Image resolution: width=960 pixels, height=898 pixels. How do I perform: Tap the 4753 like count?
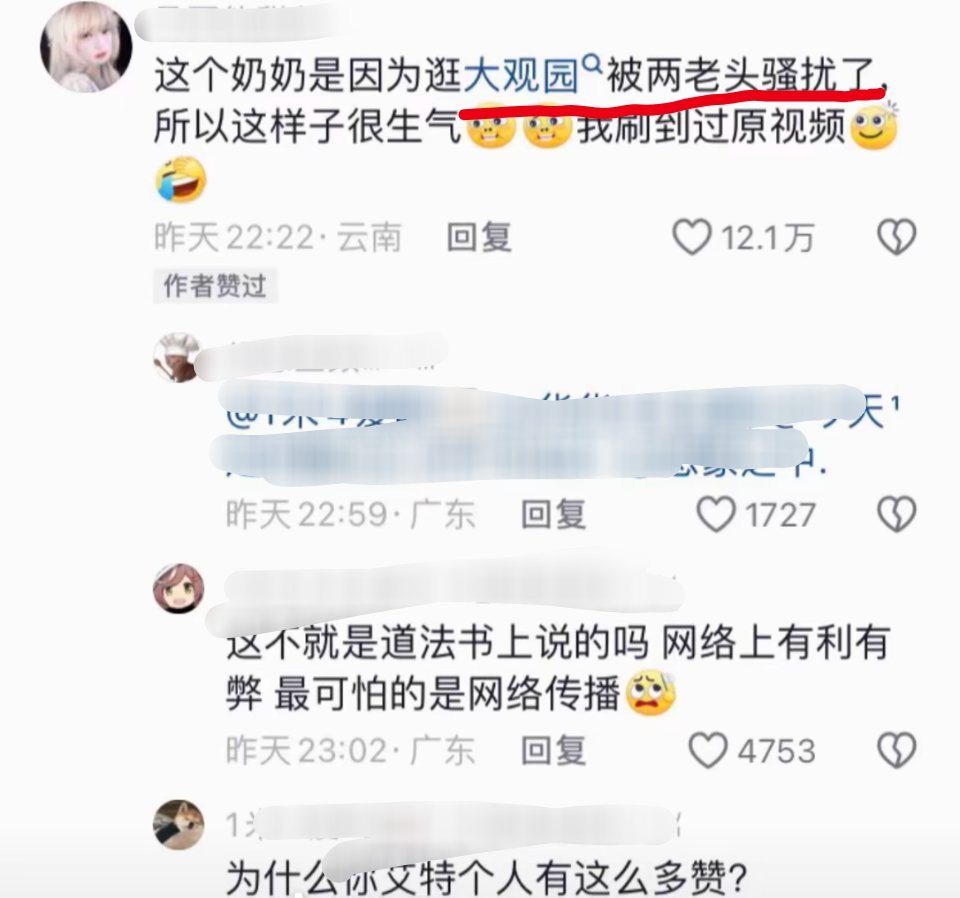pyautogui.click(x=776, y=751)
